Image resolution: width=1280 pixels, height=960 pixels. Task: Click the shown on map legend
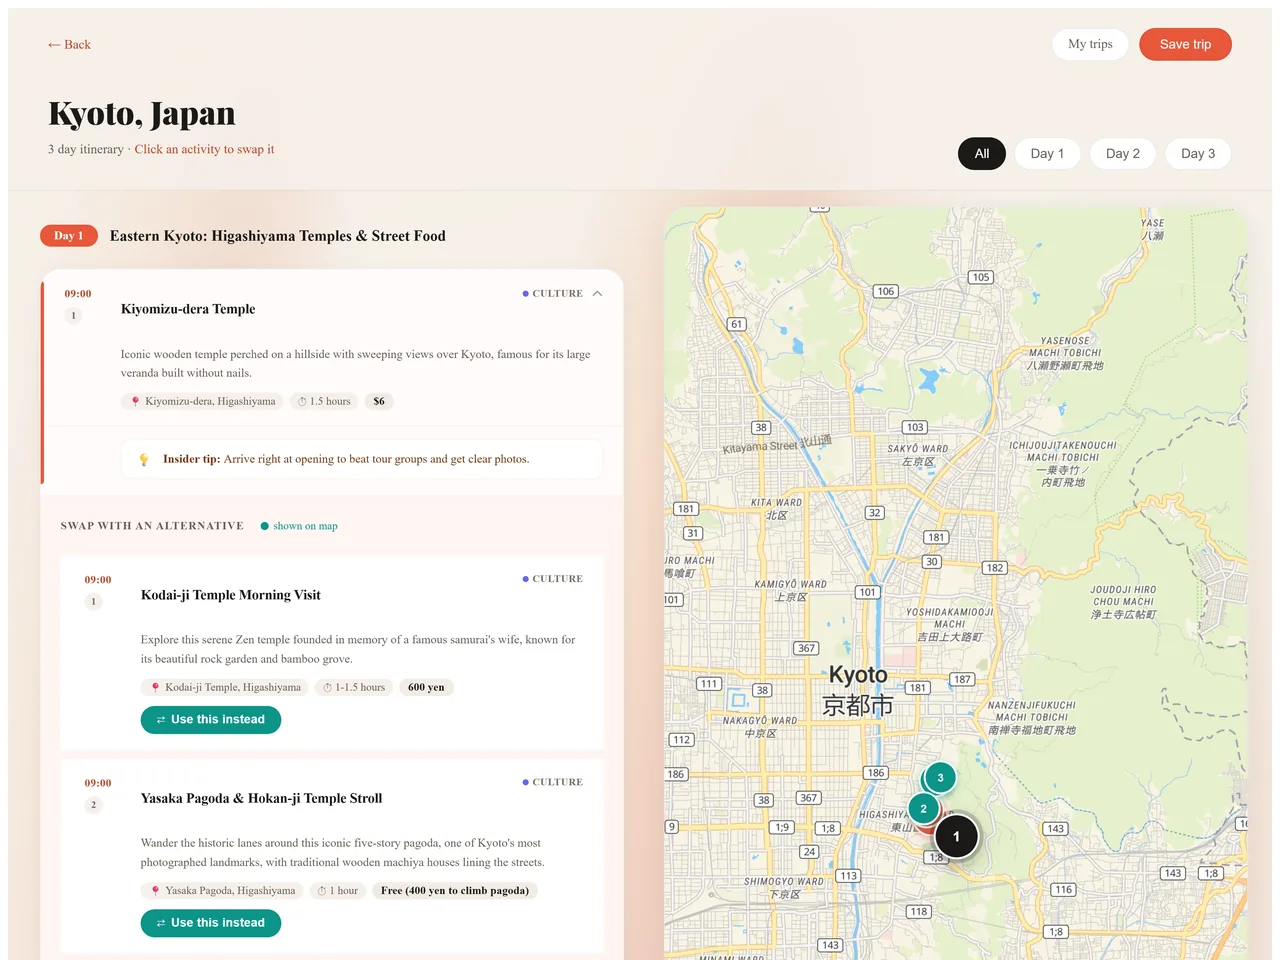pyautogui.click(x=299, y=526)
